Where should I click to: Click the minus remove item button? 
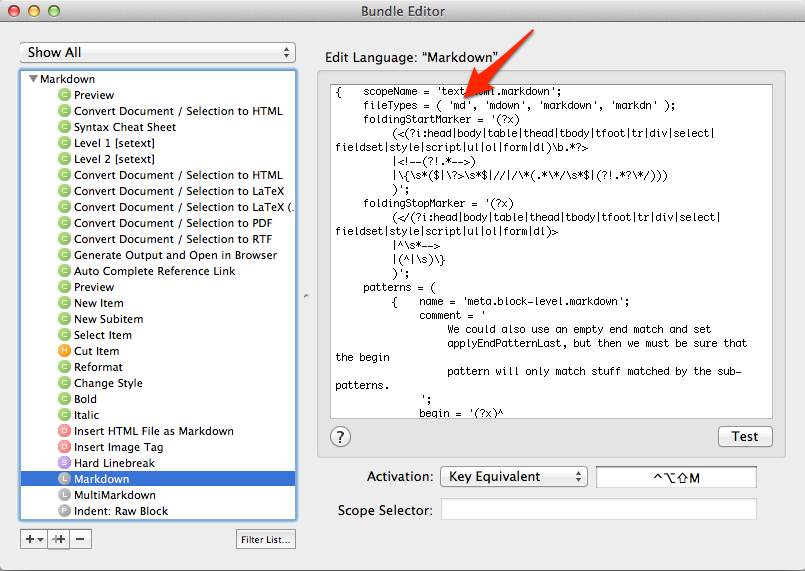pyautogui.click(x=81, y=539)
